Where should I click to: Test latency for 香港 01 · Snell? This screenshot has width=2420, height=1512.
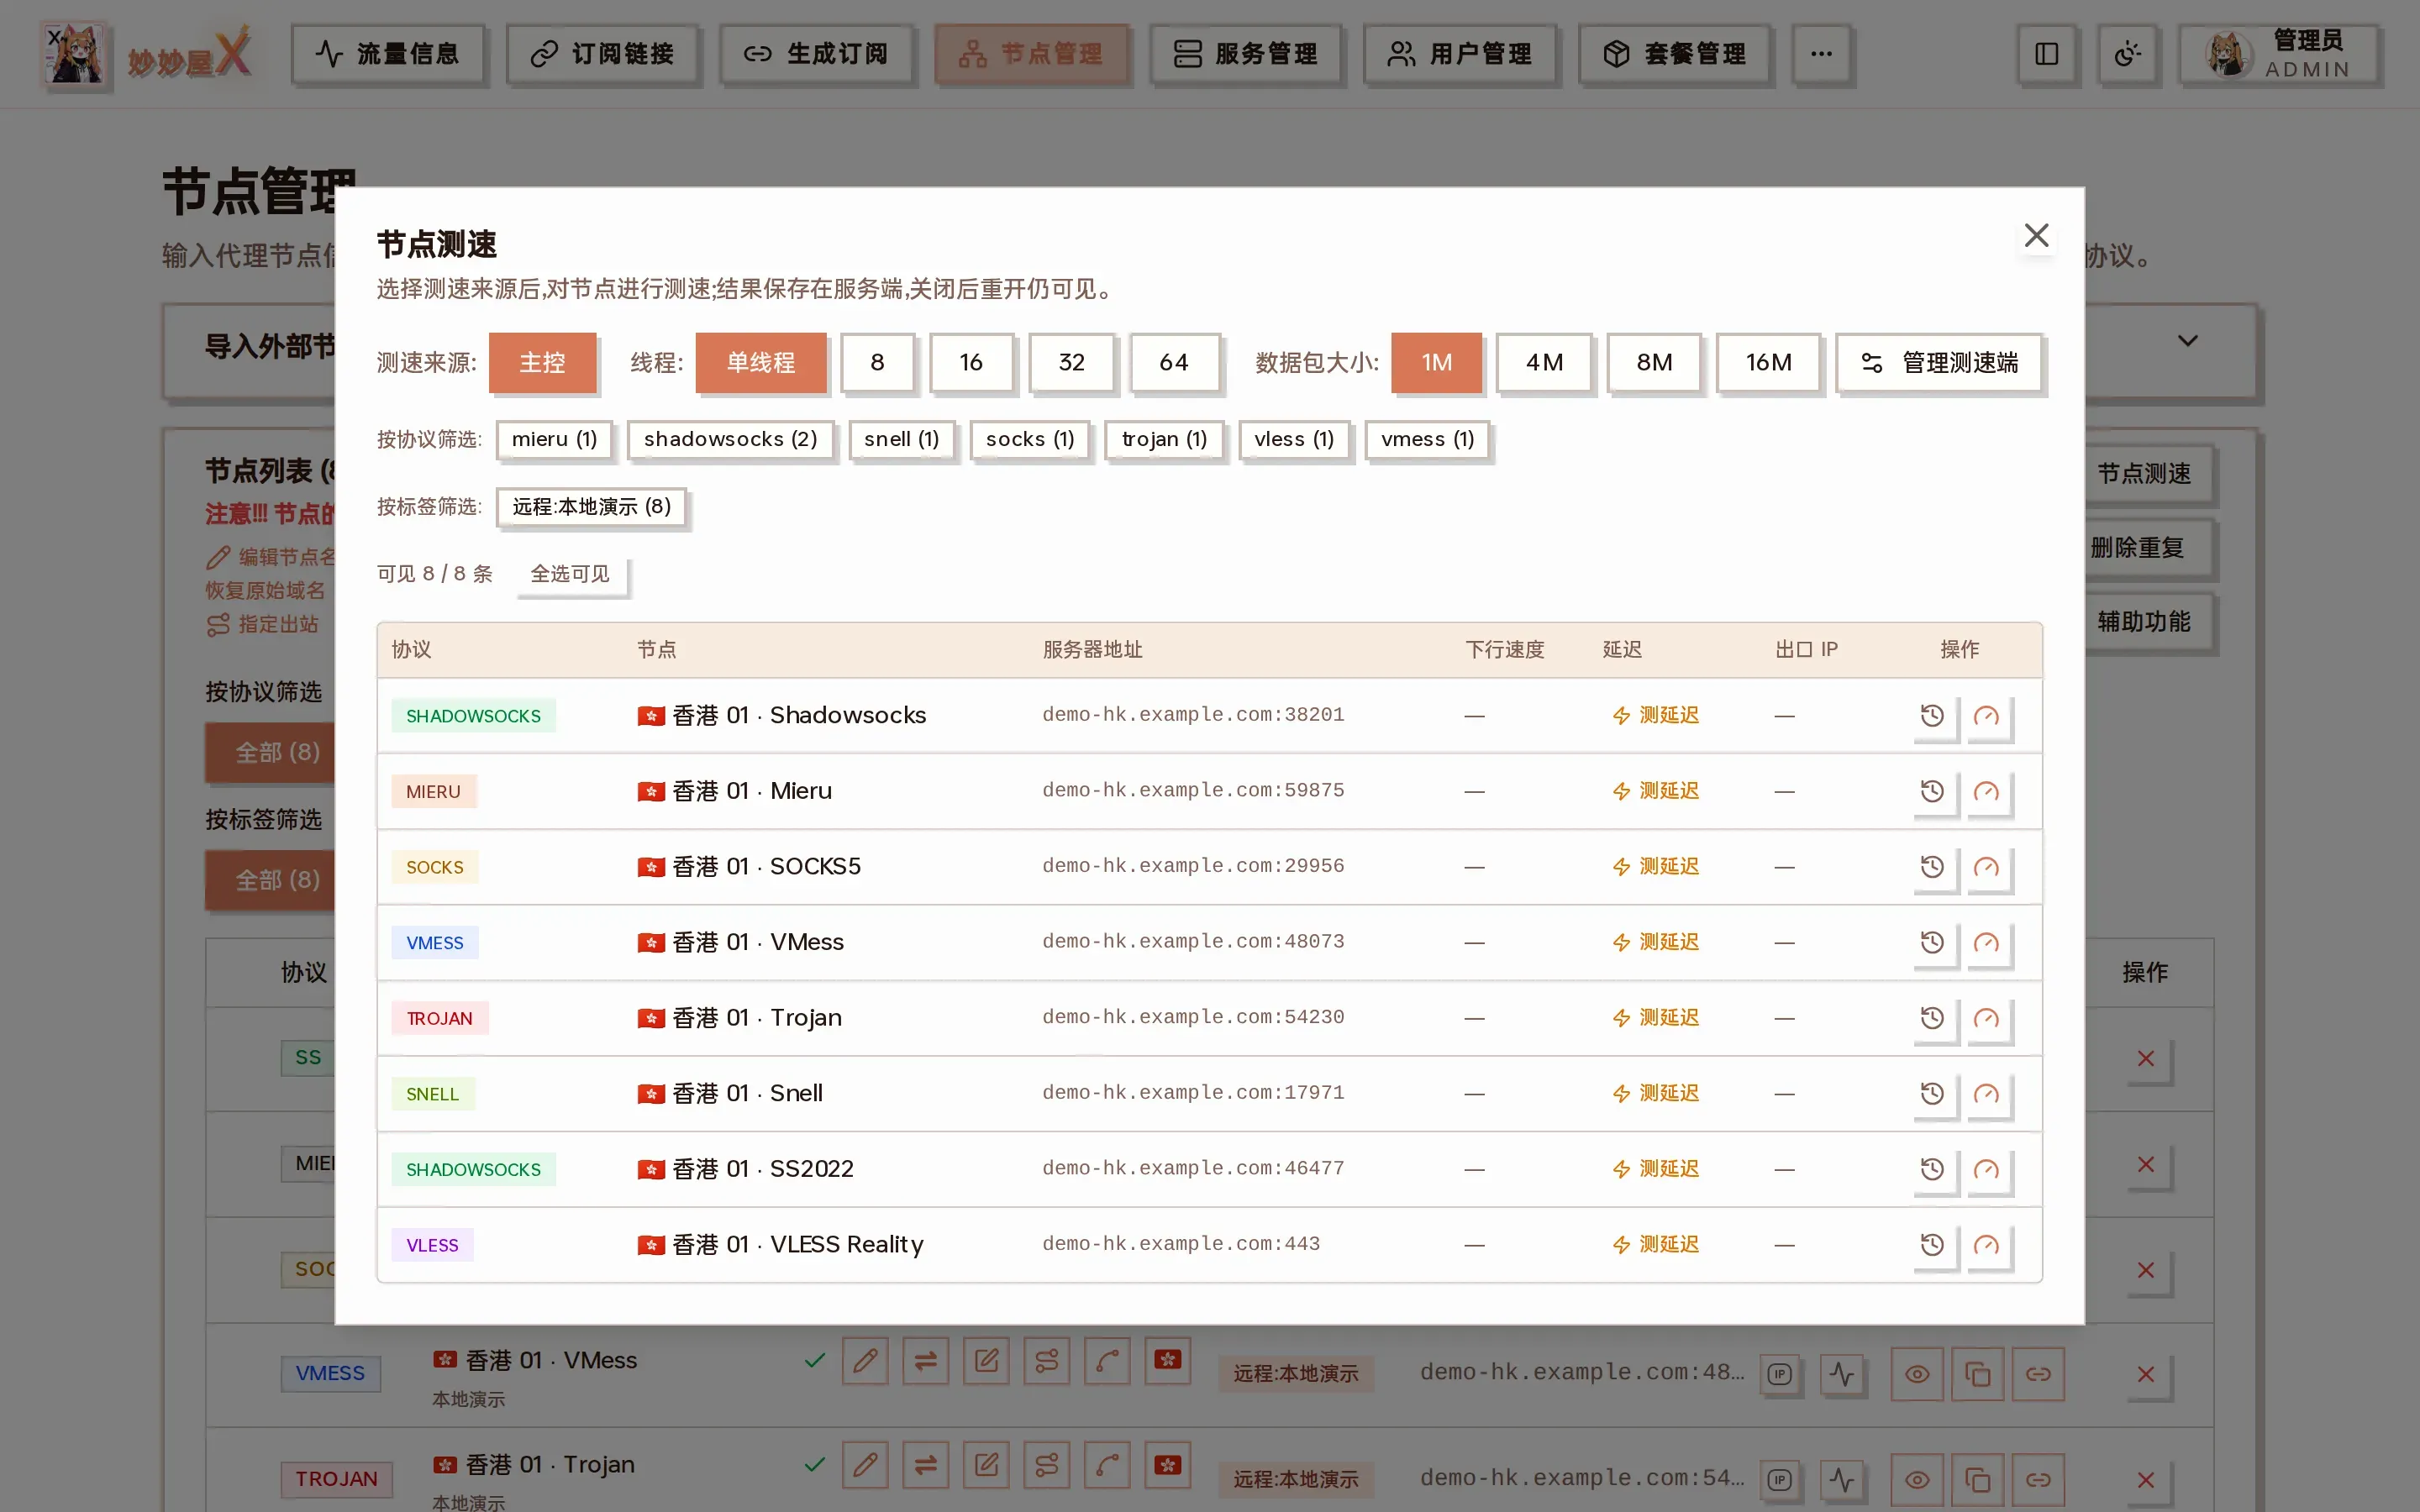click(x=1655, y=1093)
